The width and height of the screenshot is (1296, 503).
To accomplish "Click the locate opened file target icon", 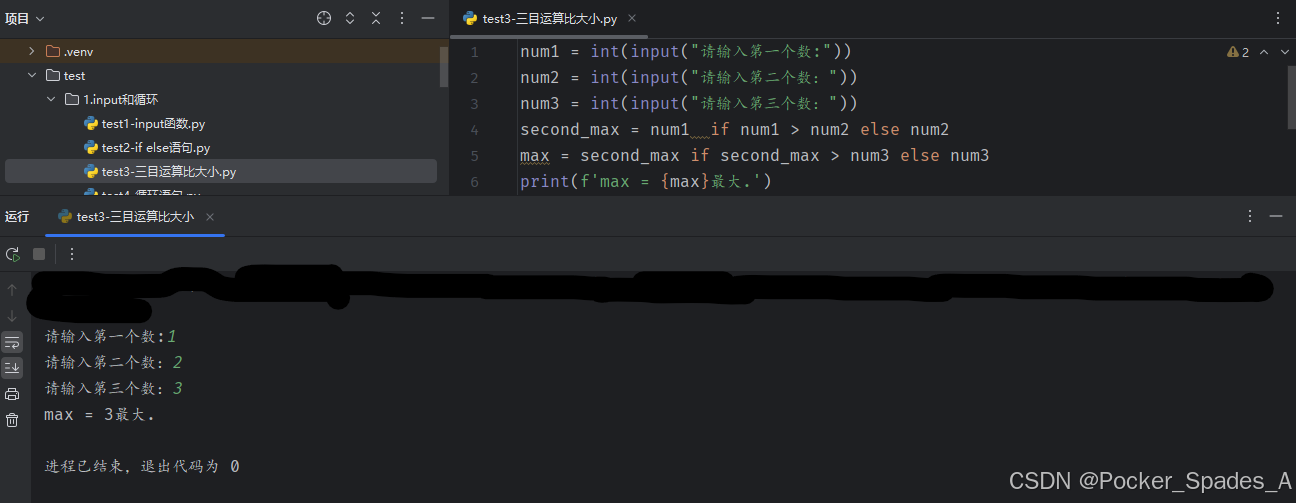I will [323, 18].
